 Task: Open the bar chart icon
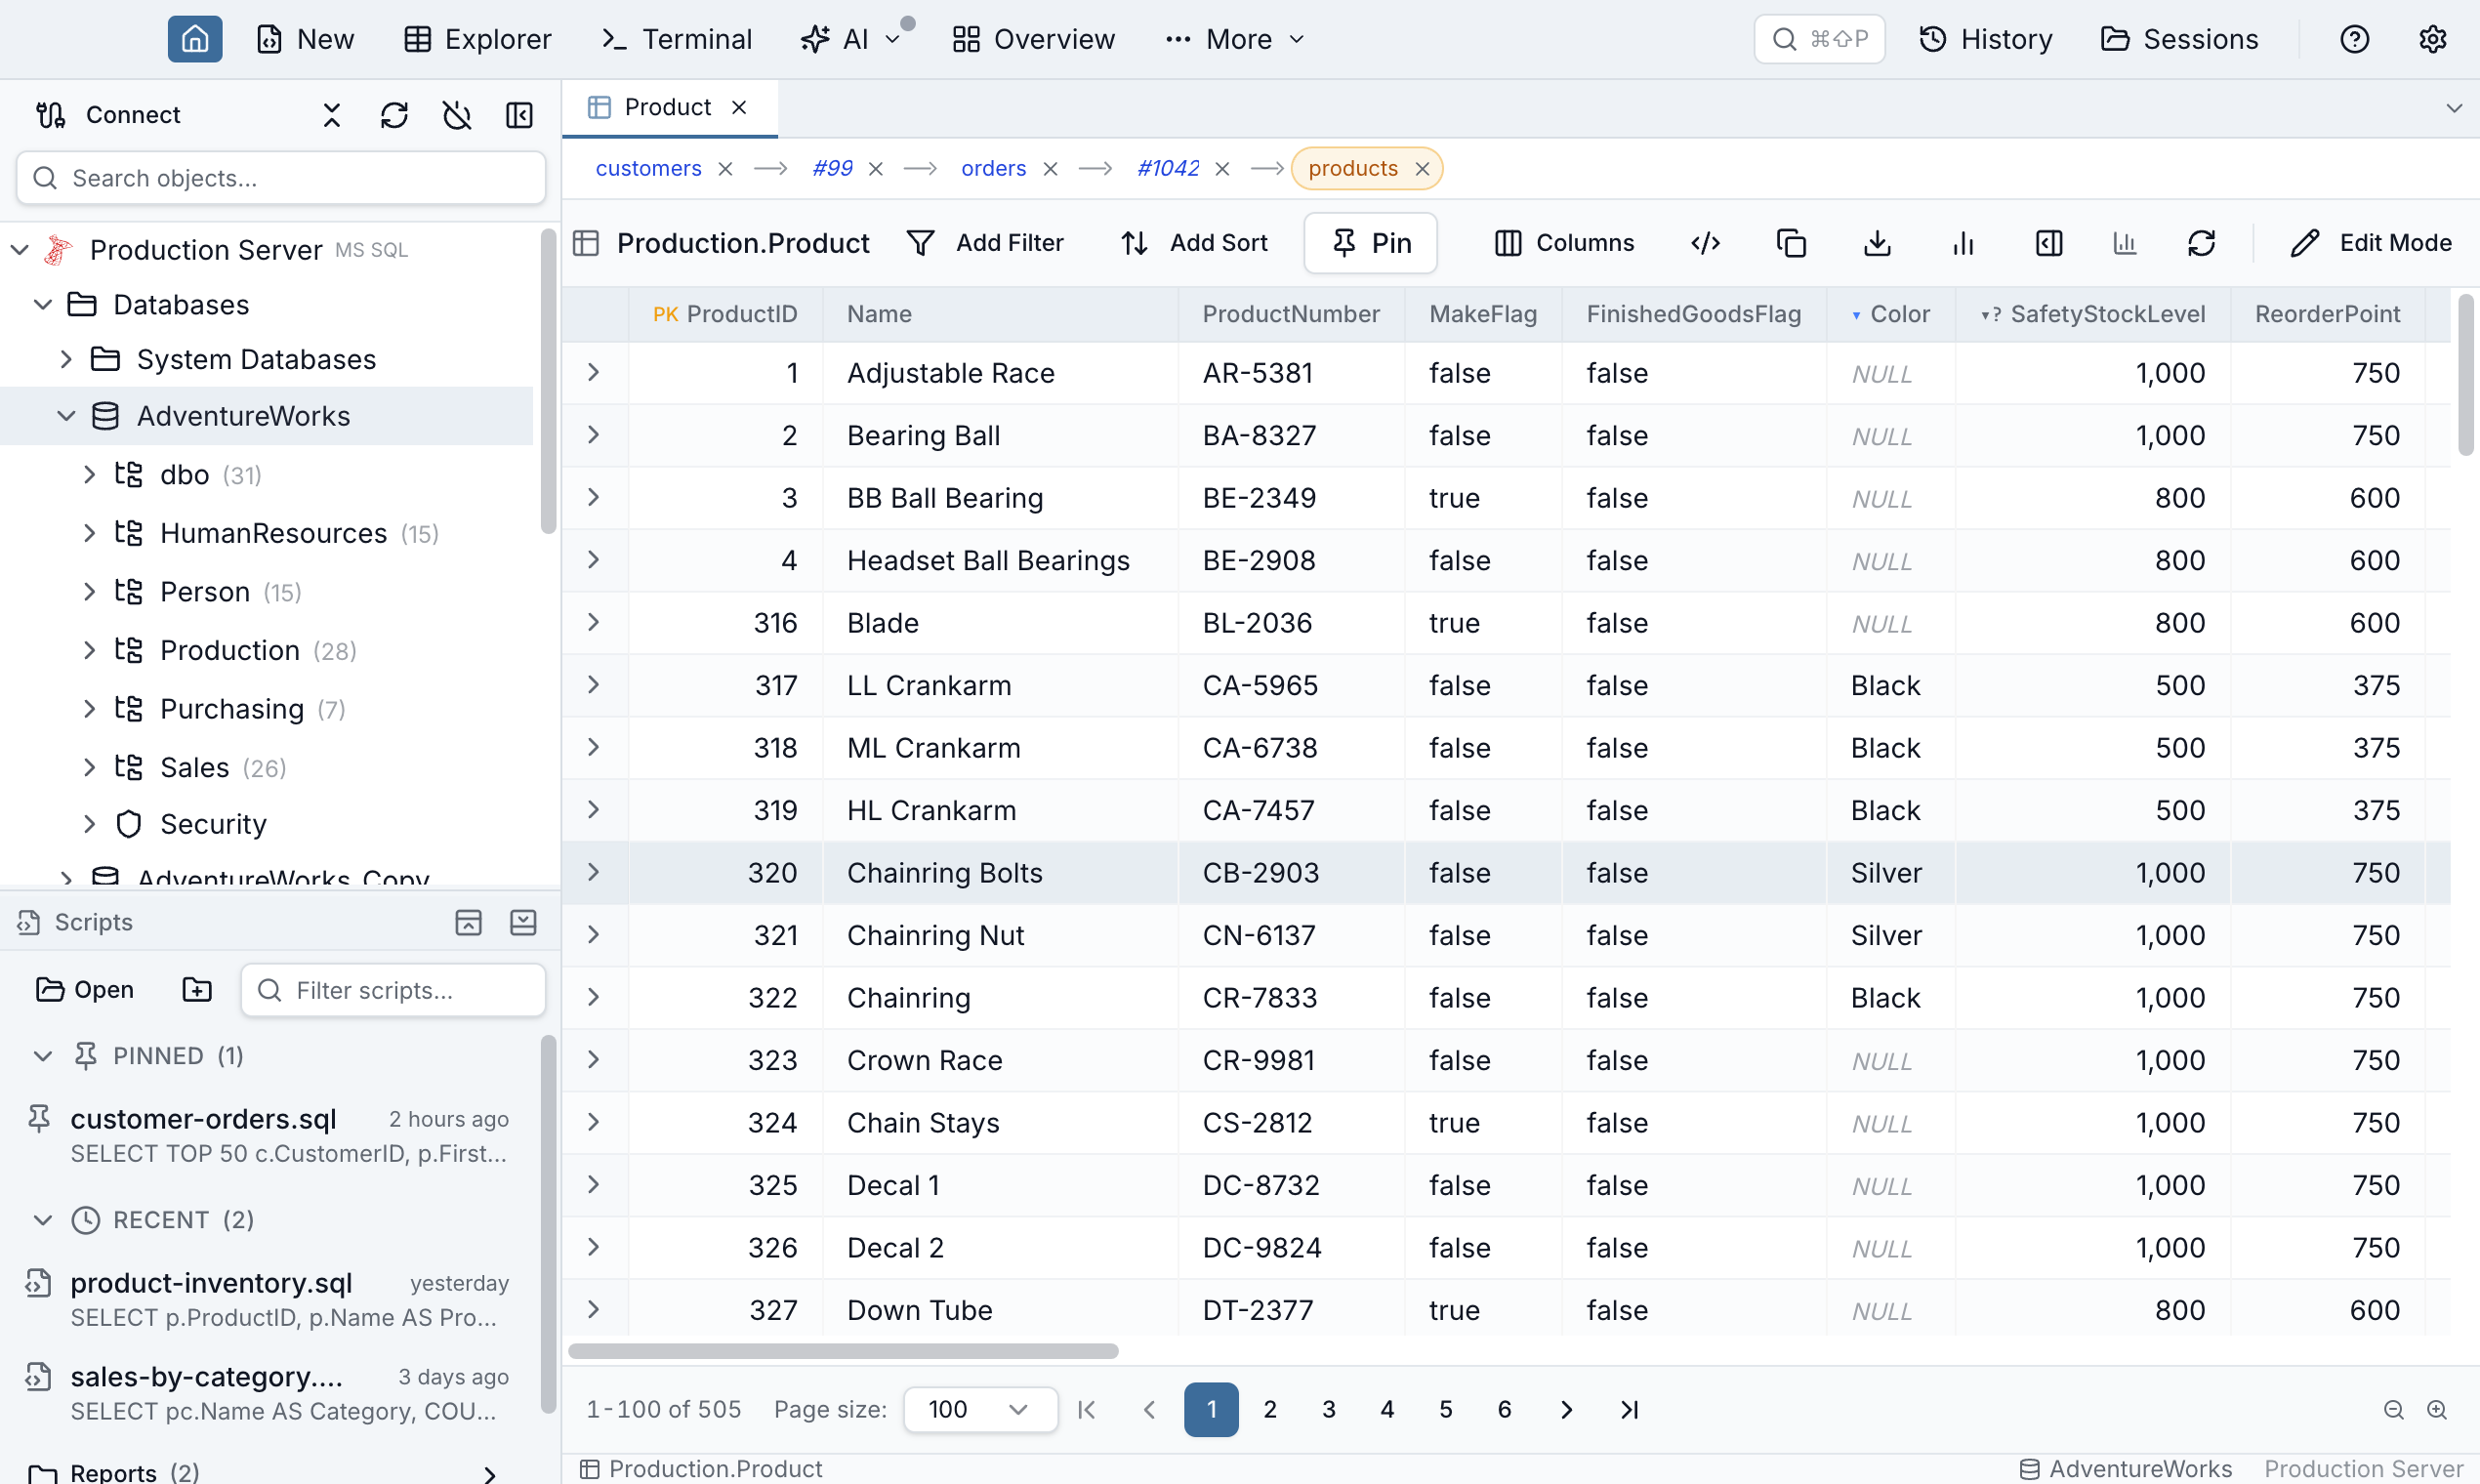tap(1963, 243)
